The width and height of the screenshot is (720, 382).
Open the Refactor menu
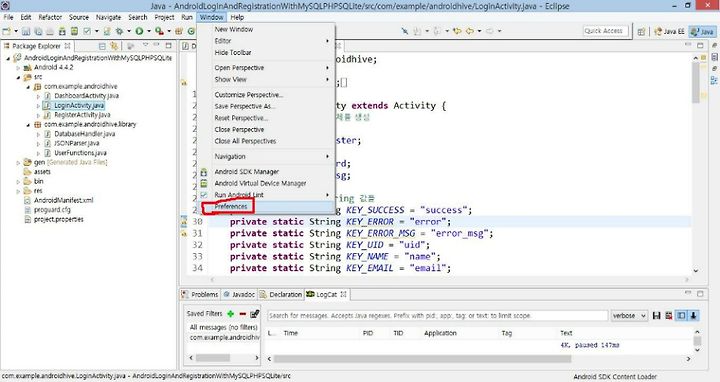coord(50,17)
